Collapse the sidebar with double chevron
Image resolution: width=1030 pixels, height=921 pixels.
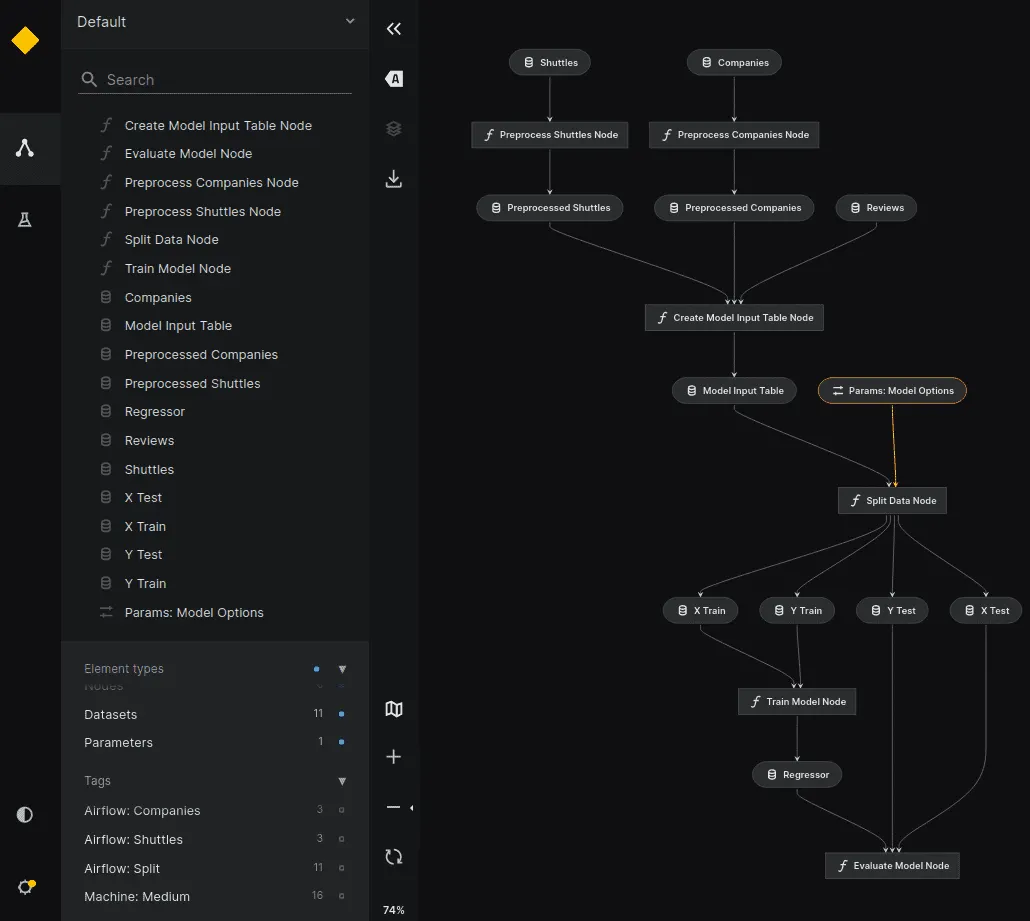point(394,29)
